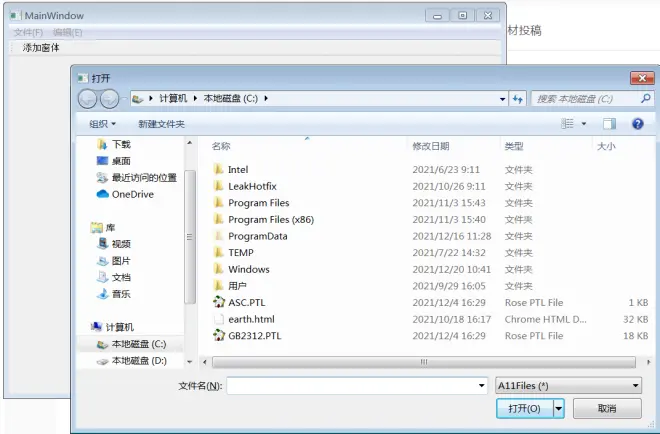Toggle the preview pane icon

click(x=609, y=124)
